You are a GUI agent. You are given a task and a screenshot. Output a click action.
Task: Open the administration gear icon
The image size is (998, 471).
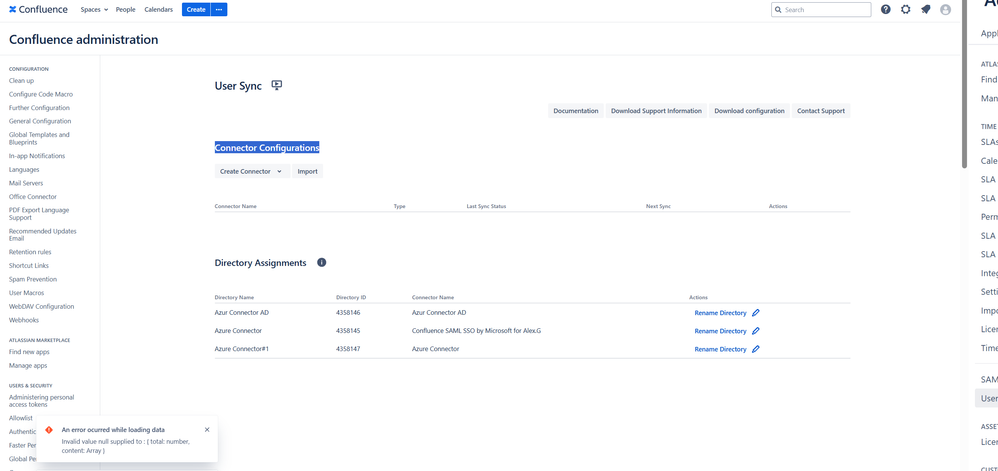pyautogui.click(x=906, y=10)
